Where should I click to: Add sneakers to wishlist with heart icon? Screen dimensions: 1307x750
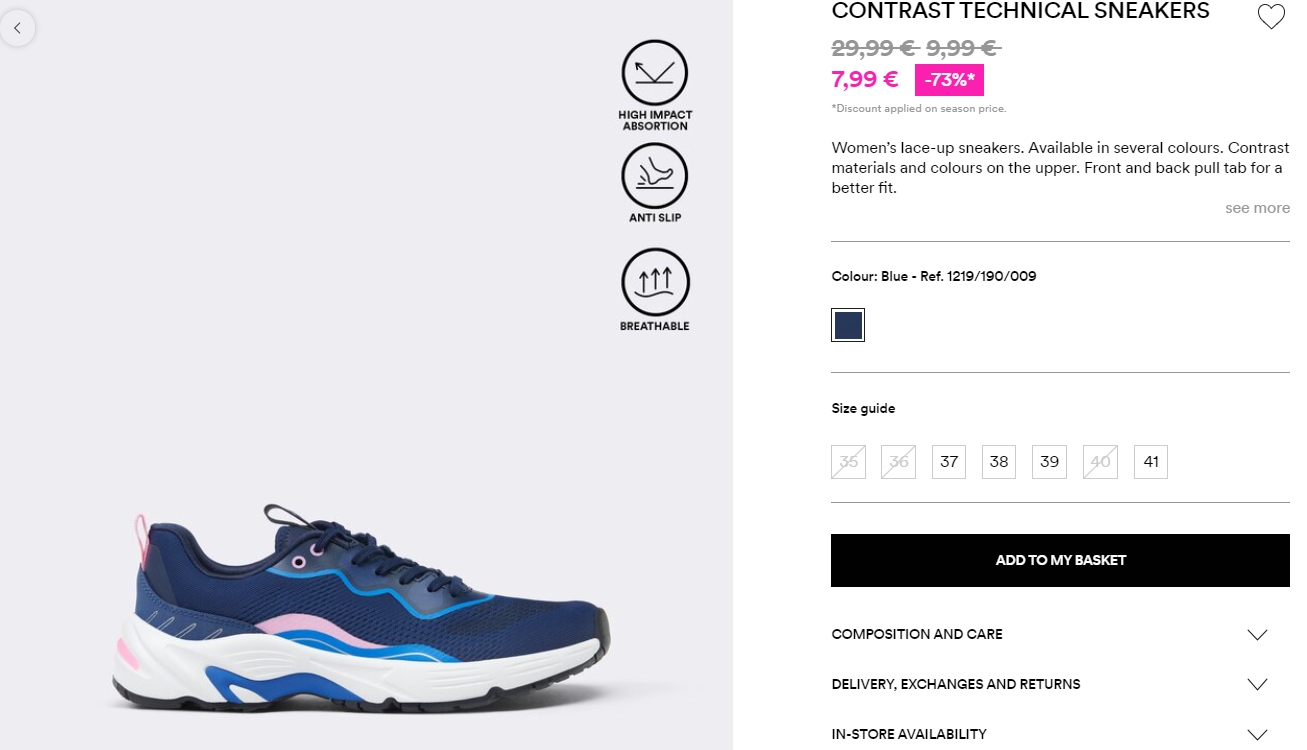click(x=1270, y=16)
